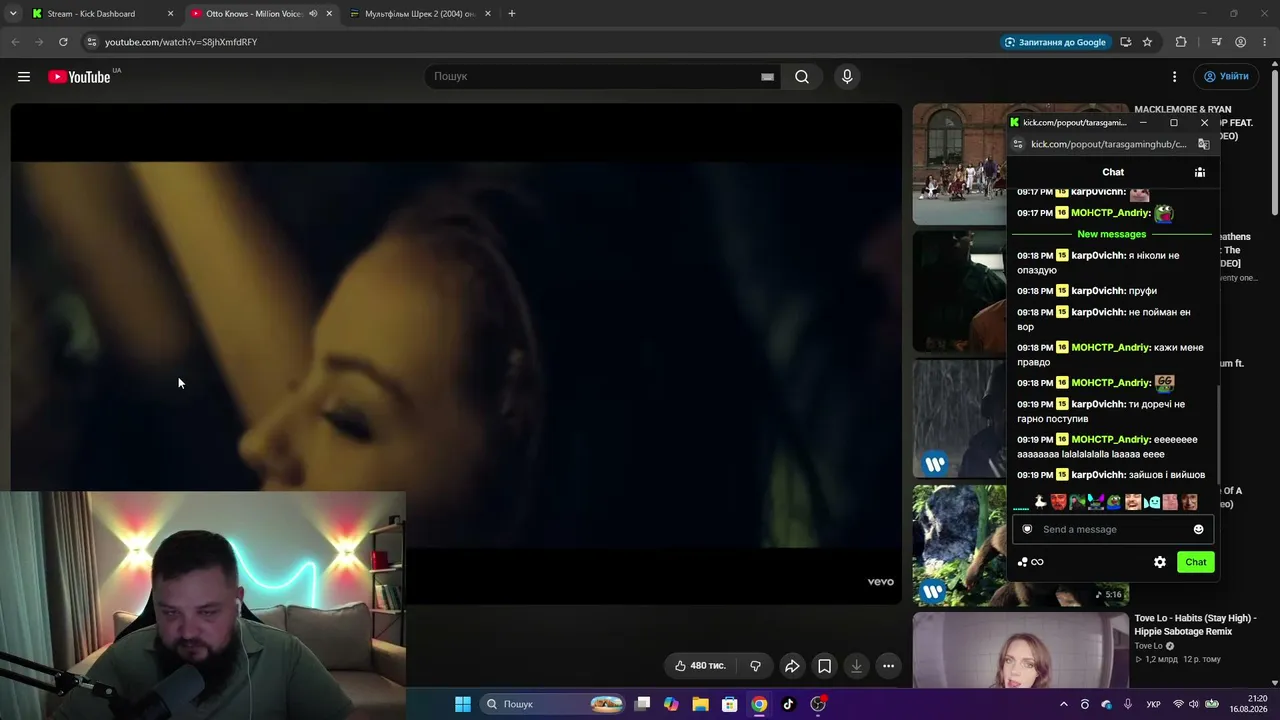Open TikTok from the taskbar

click(x=788, y=704)
